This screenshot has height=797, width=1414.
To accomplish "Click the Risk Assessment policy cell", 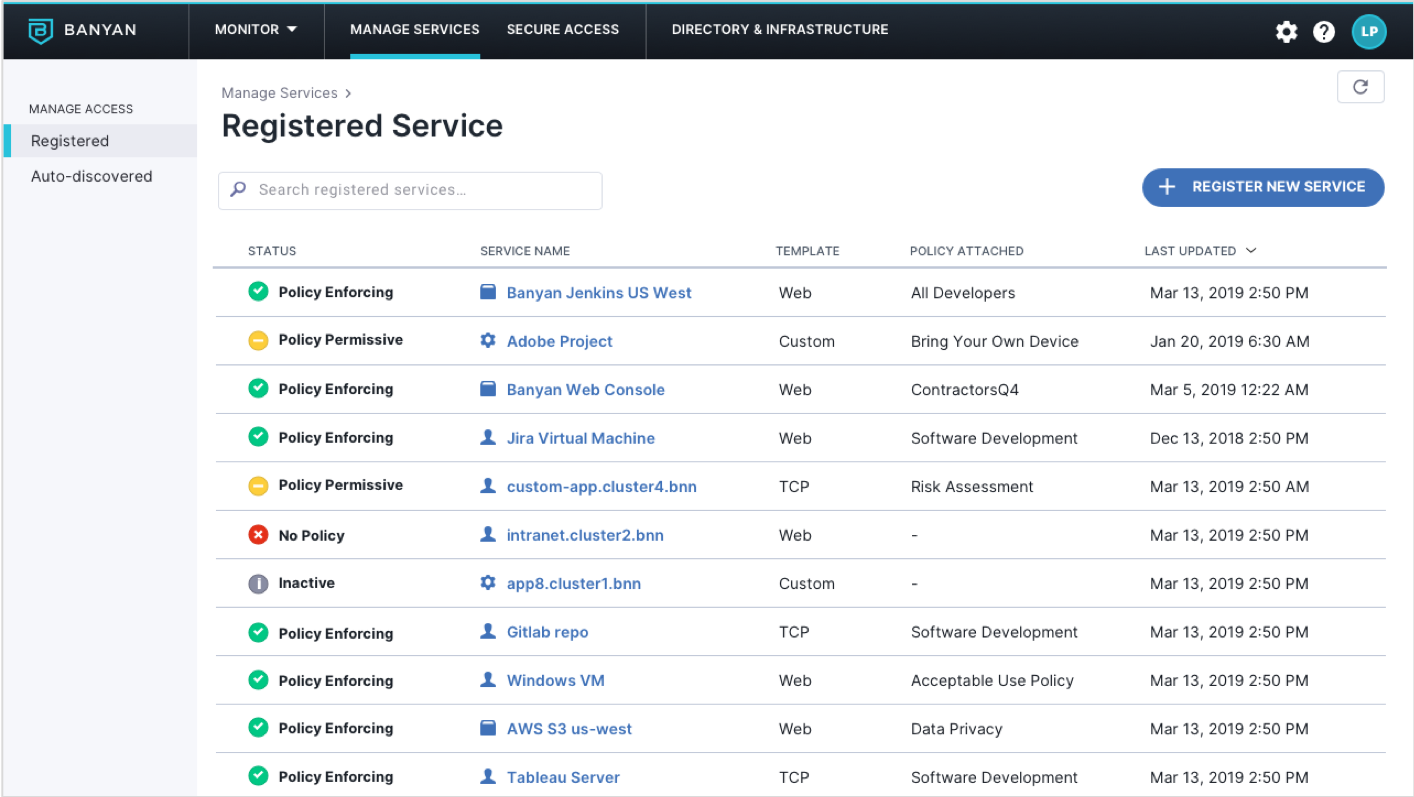I will click(972, 487).
